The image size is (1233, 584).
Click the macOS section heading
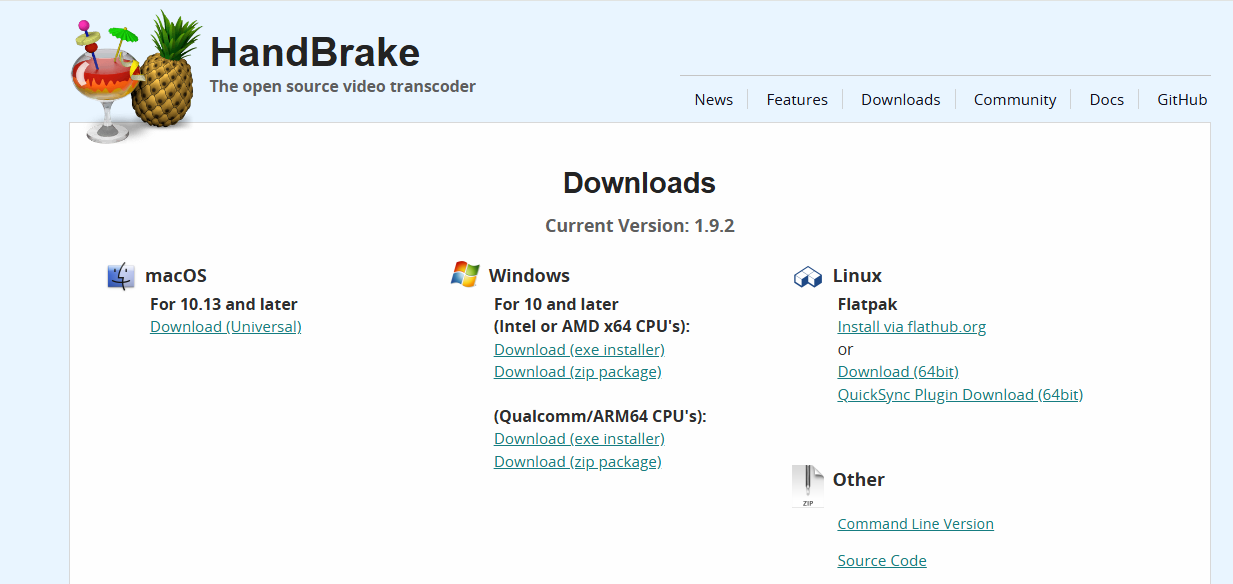(176, 276)
